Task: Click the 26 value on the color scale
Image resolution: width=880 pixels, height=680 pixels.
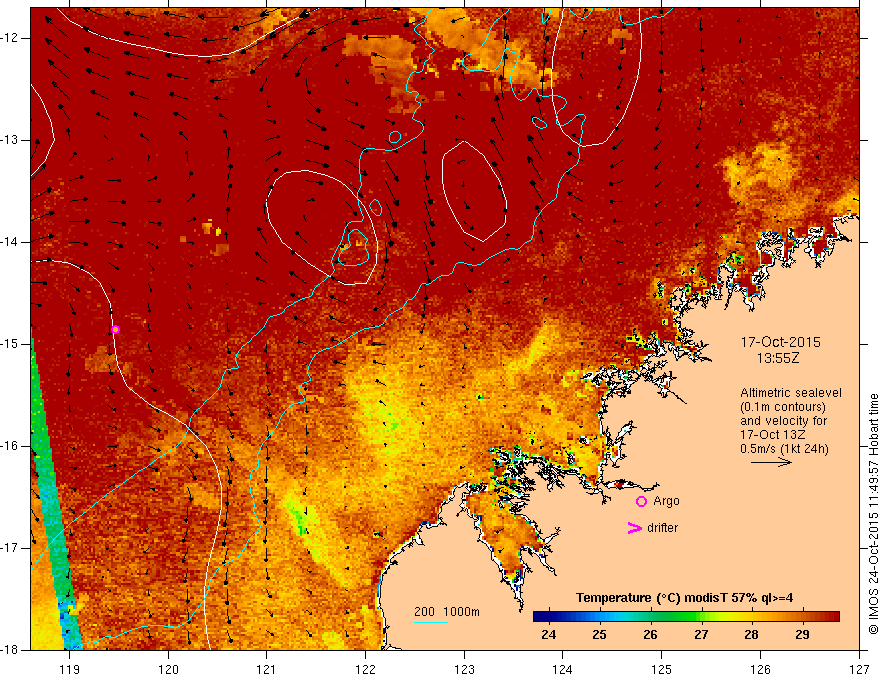Action: tap(650, 635)
